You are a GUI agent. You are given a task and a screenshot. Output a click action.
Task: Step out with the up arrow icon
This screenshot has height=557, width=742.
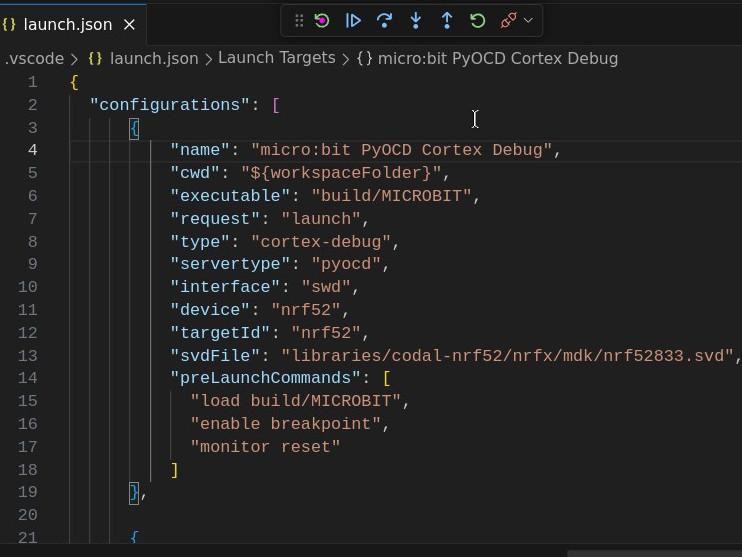click(447, 21)
